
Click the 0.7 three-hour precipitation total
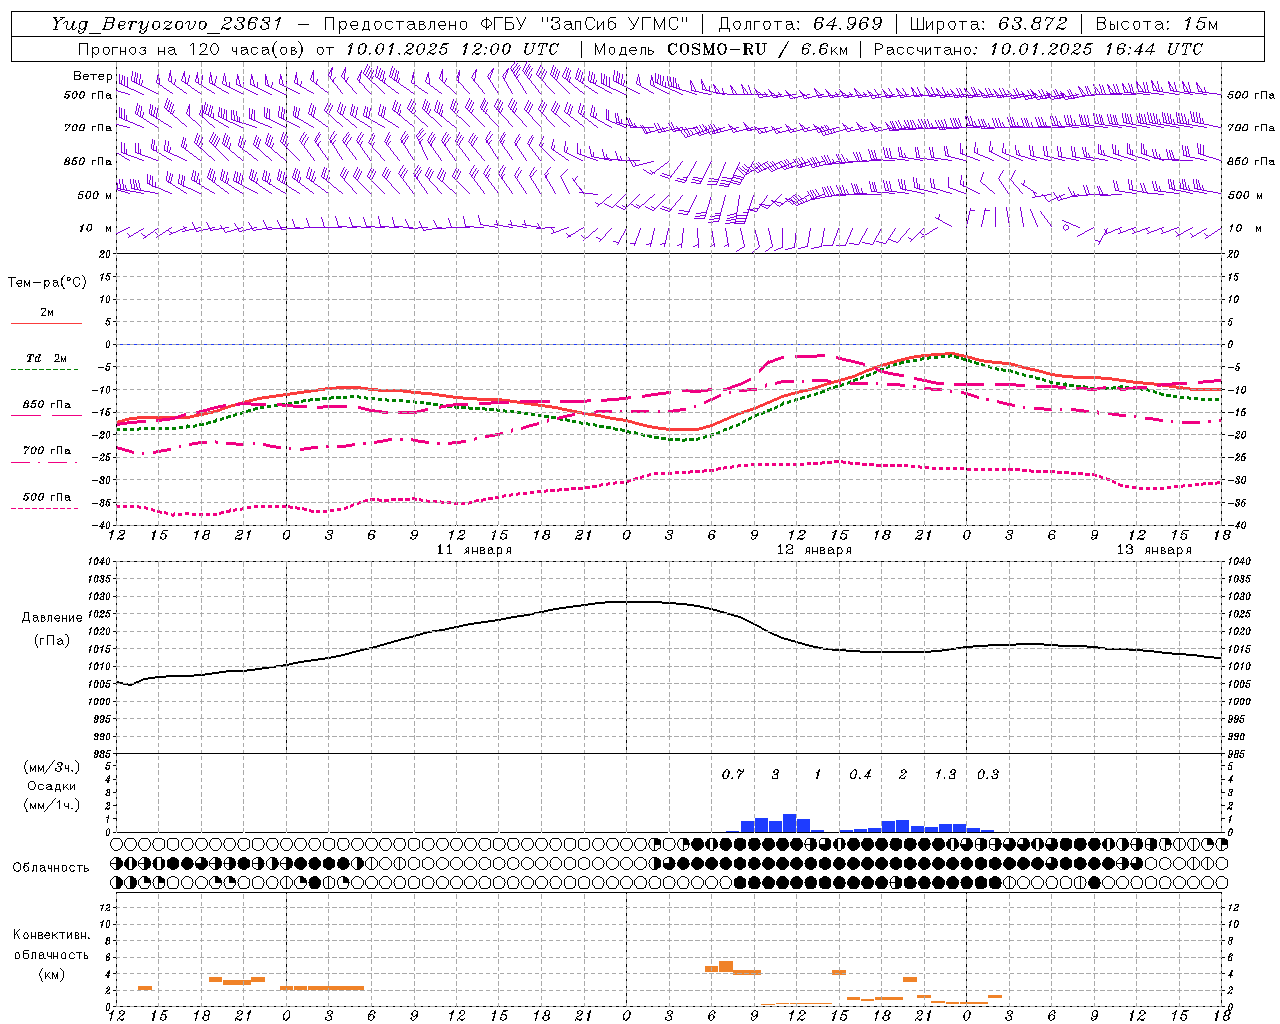click(733, 775)
